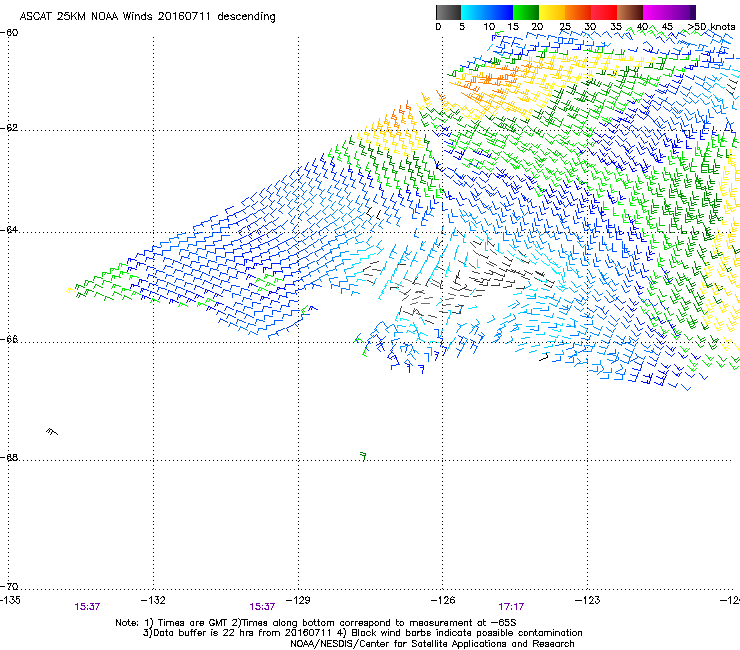This screenshot has height=650, width=740.
Task: Click the -68 latitude axis label
Action: point(9,458)
